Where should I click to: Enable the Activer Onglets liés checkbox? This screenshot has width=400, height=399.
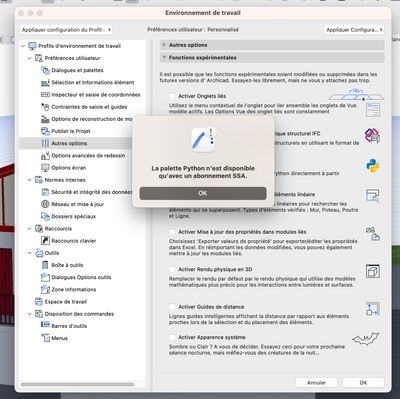click(172, 96)
